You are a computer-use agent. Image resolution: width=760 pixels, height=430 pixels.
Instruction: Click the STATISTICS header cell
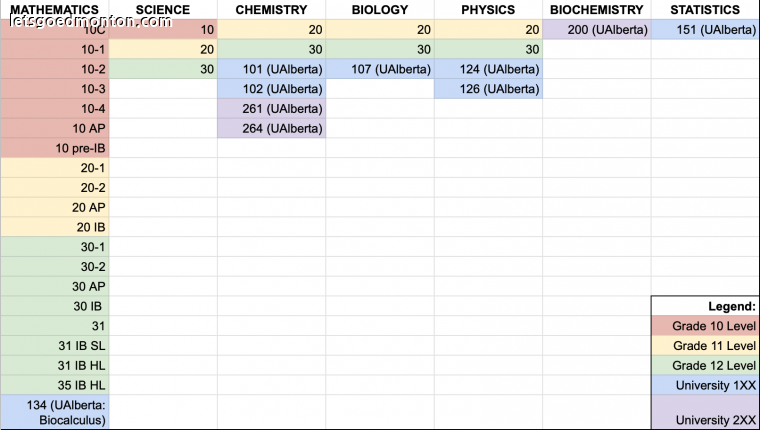(x=705, y=10)
